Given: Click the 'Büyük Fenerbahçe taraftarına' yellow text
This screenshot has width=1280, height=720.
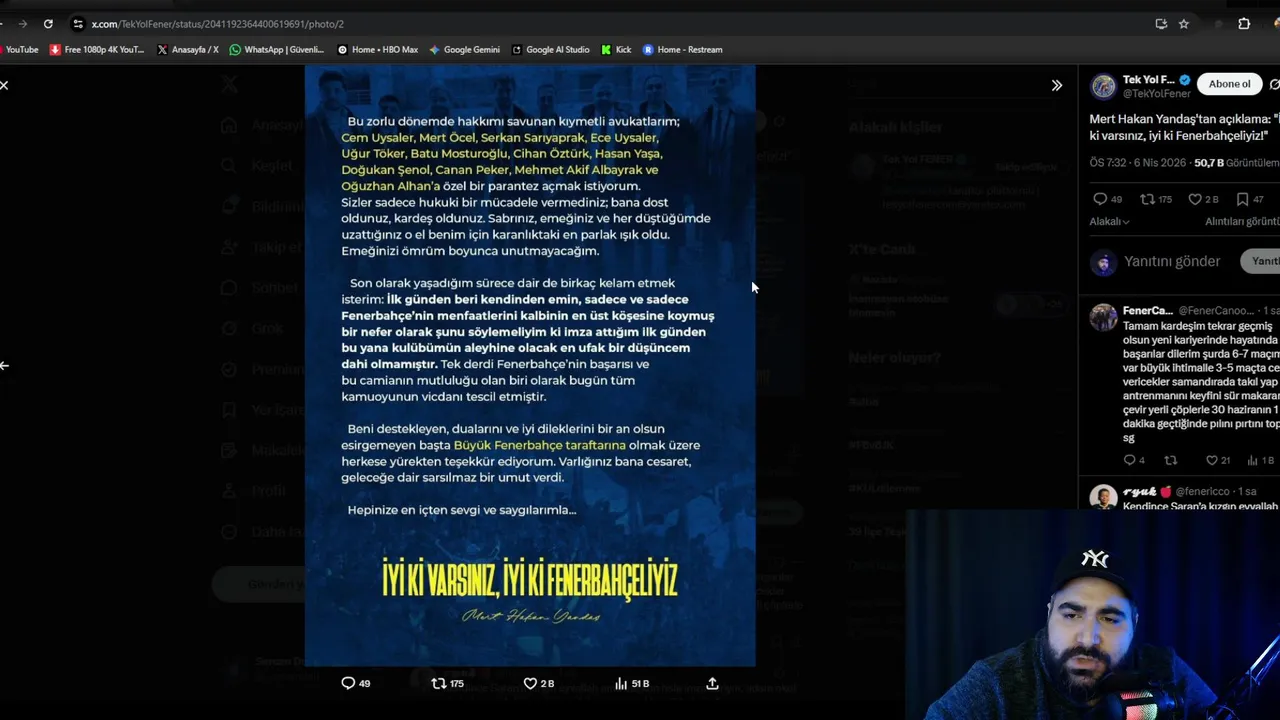Looking at the screenshot, I should coord(540,445).
